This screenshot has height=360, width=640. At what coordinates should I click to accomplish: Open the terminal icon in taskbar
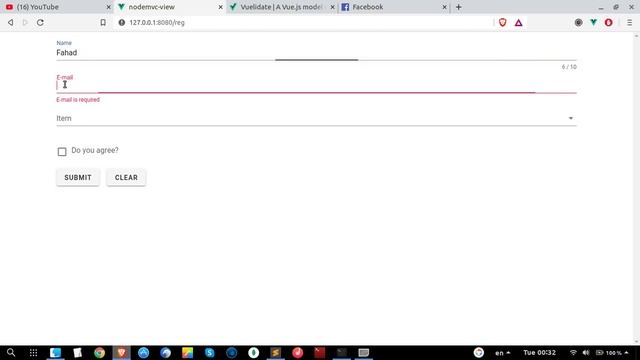342,352
